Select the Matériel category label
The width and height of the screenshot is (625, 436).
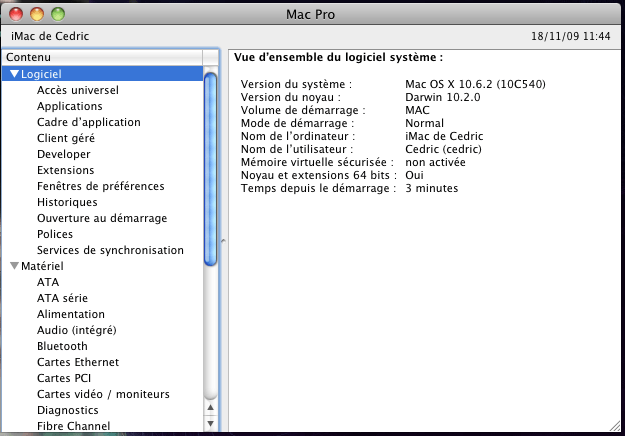(x=42, y=266)
